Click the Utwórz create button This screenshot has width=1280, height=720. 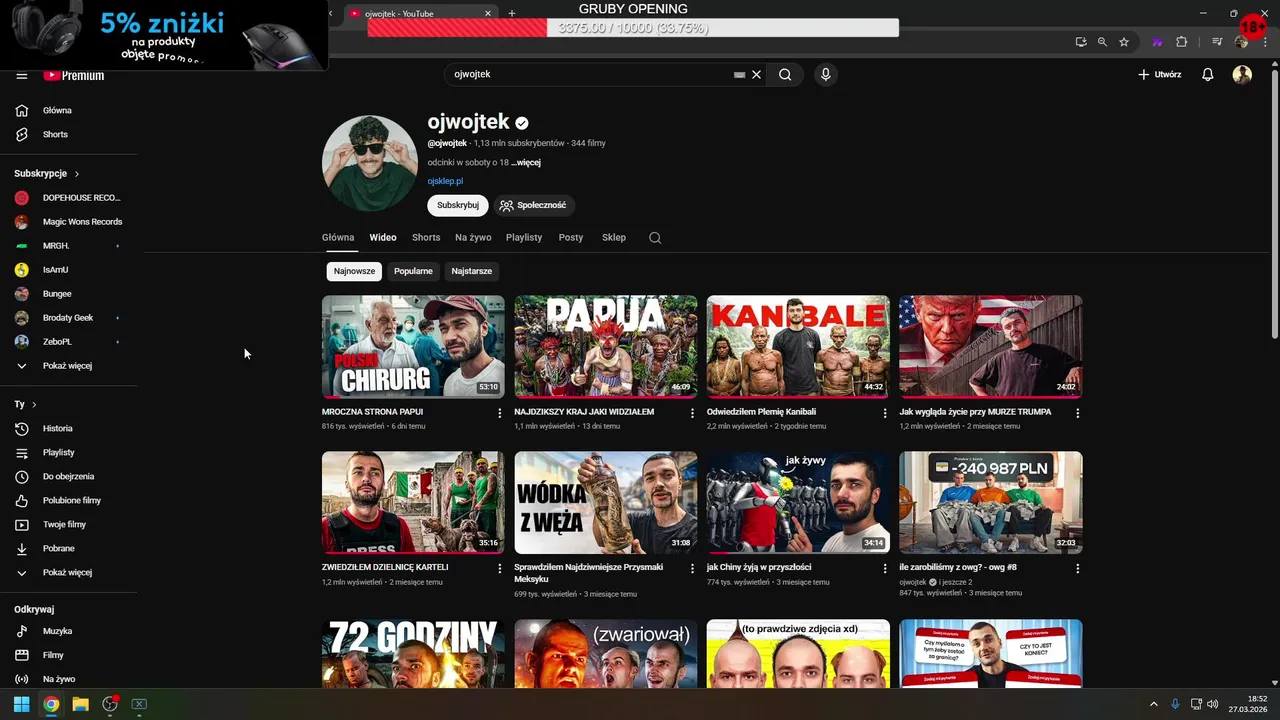pos(1160,74)
